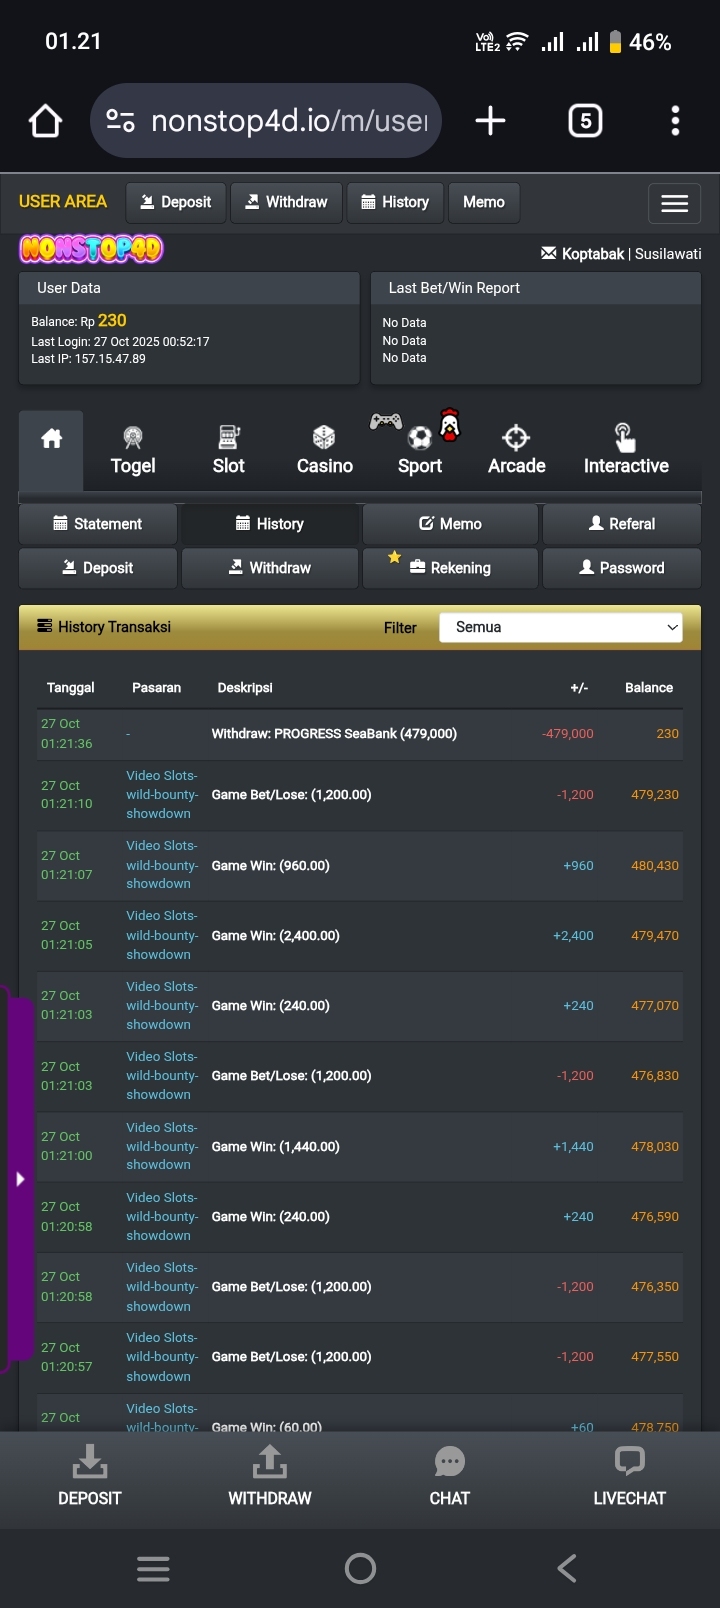Open the Interactive game category
The image size is (720, 1608).
[x=626, y=451]
